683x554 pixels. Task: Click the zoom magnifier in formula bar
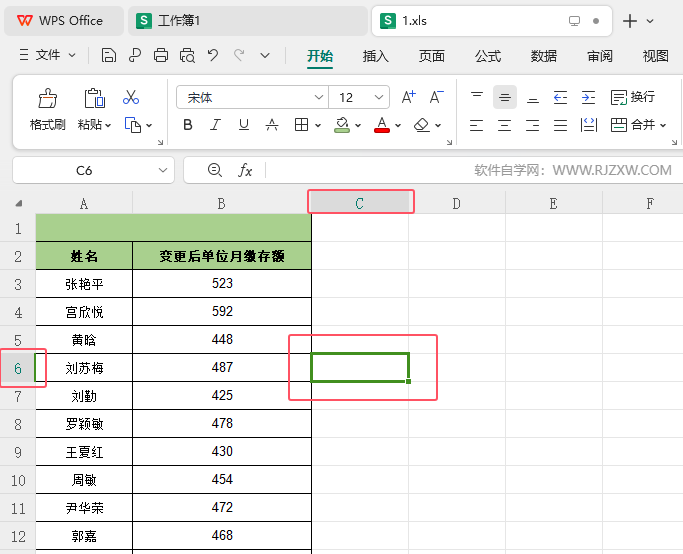tap(215, 170)
